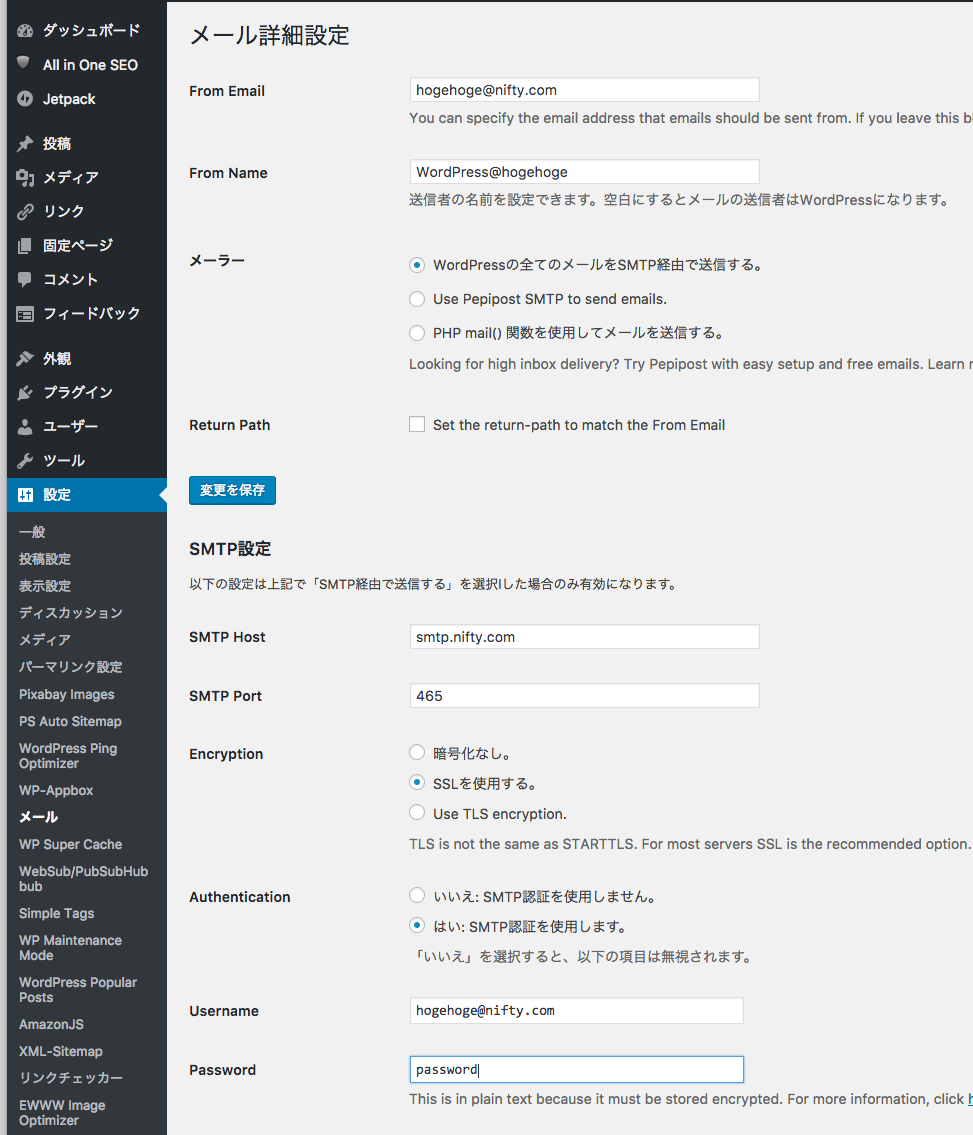Viewport: 973px width, 1135px height.
Task: Click the Username input field
Action: coord(576,1010)
